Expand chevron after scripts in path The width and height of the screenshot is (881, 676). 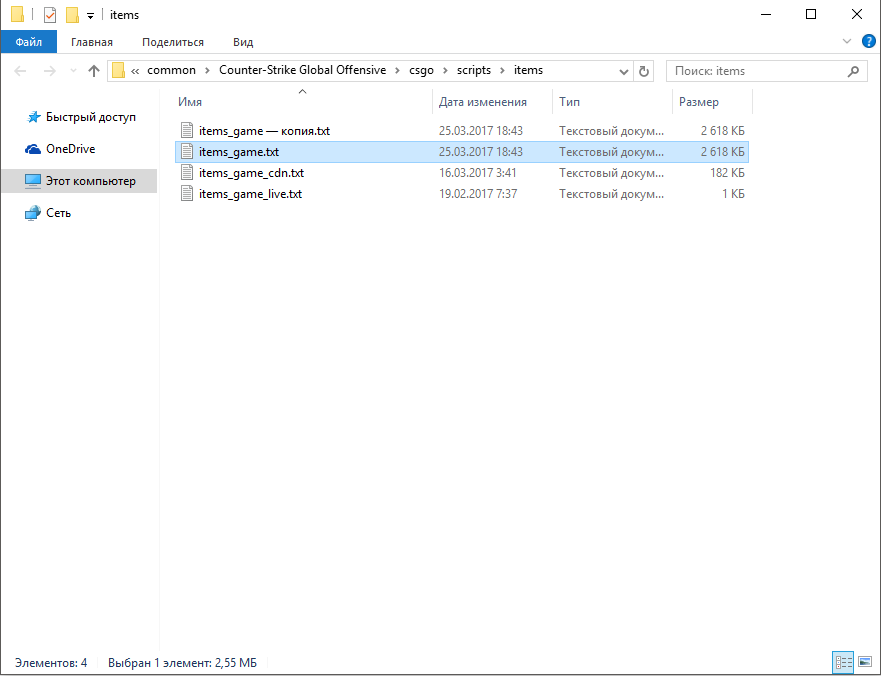(502, 71)
